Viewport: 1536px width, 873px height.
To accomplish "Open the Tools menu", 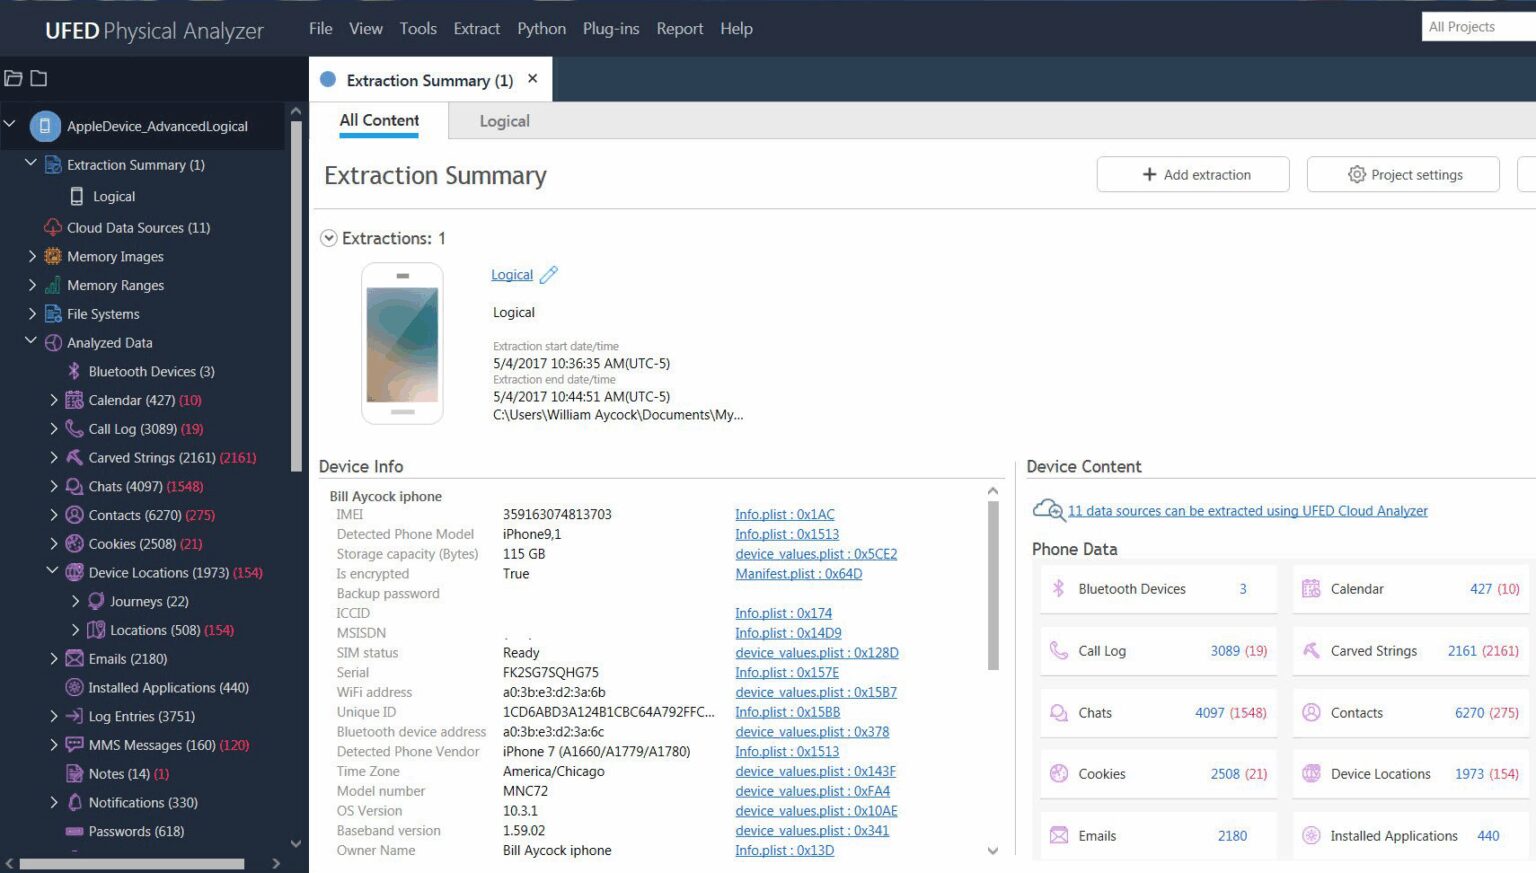I will (x=418, y=28).
